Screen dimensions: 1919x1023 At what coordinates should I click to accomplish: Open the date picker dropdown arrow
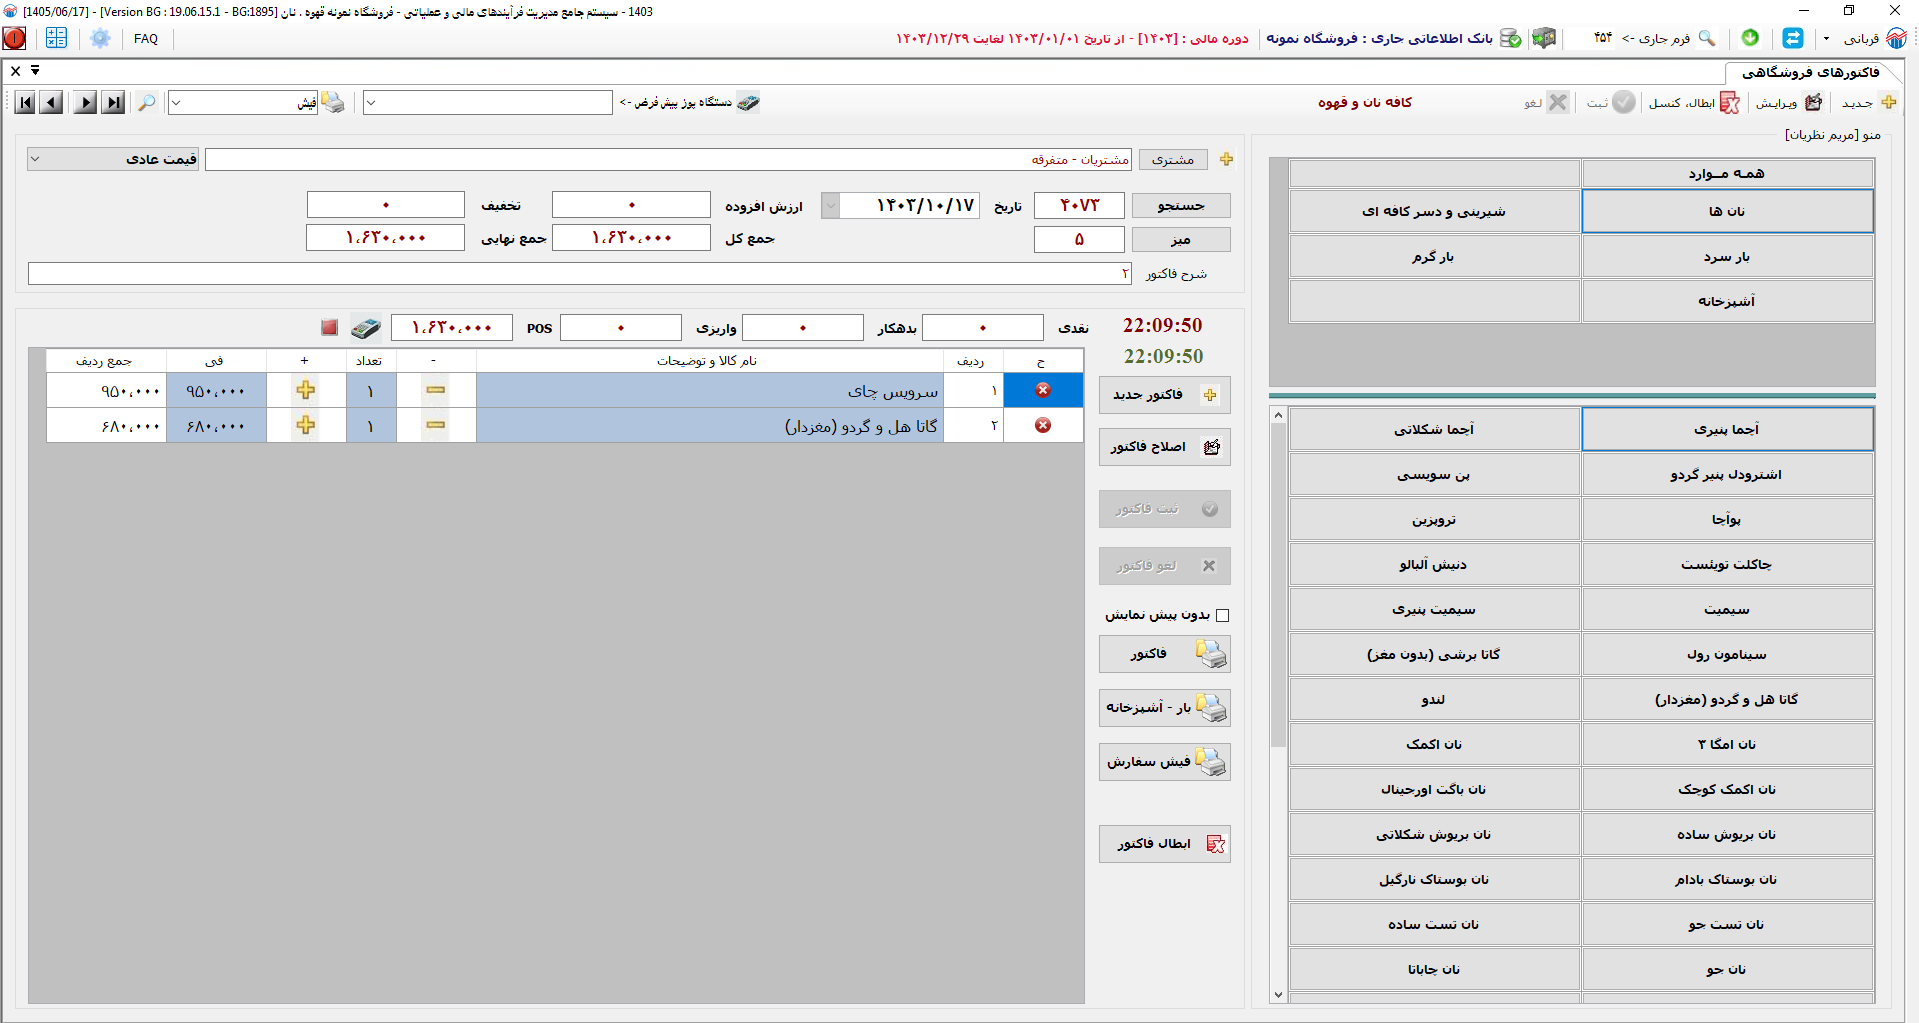click(x=830, y=205)
